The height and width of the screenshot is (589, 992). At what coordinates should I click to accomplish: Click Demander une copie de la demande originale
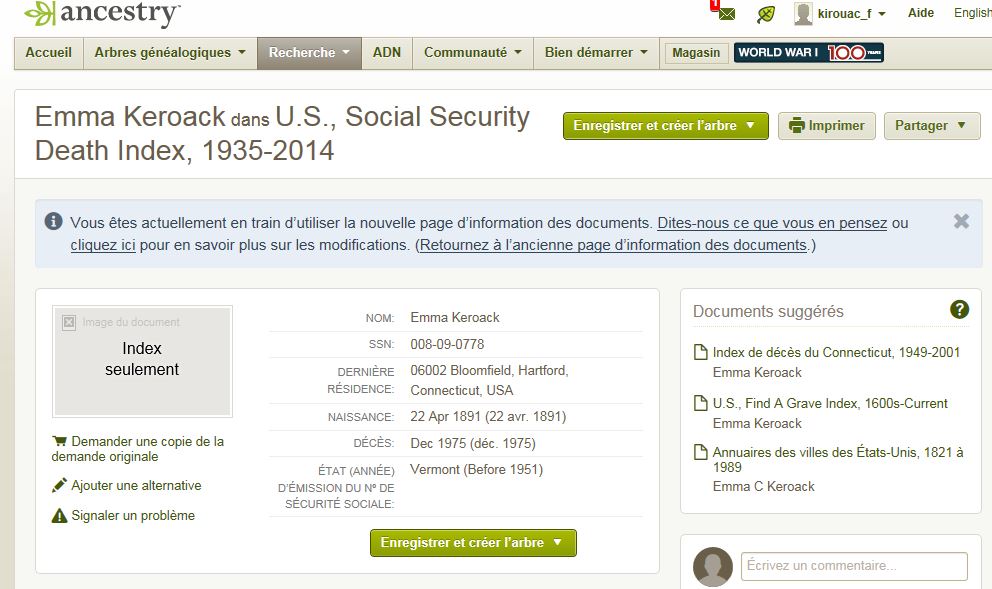point(138,449)
